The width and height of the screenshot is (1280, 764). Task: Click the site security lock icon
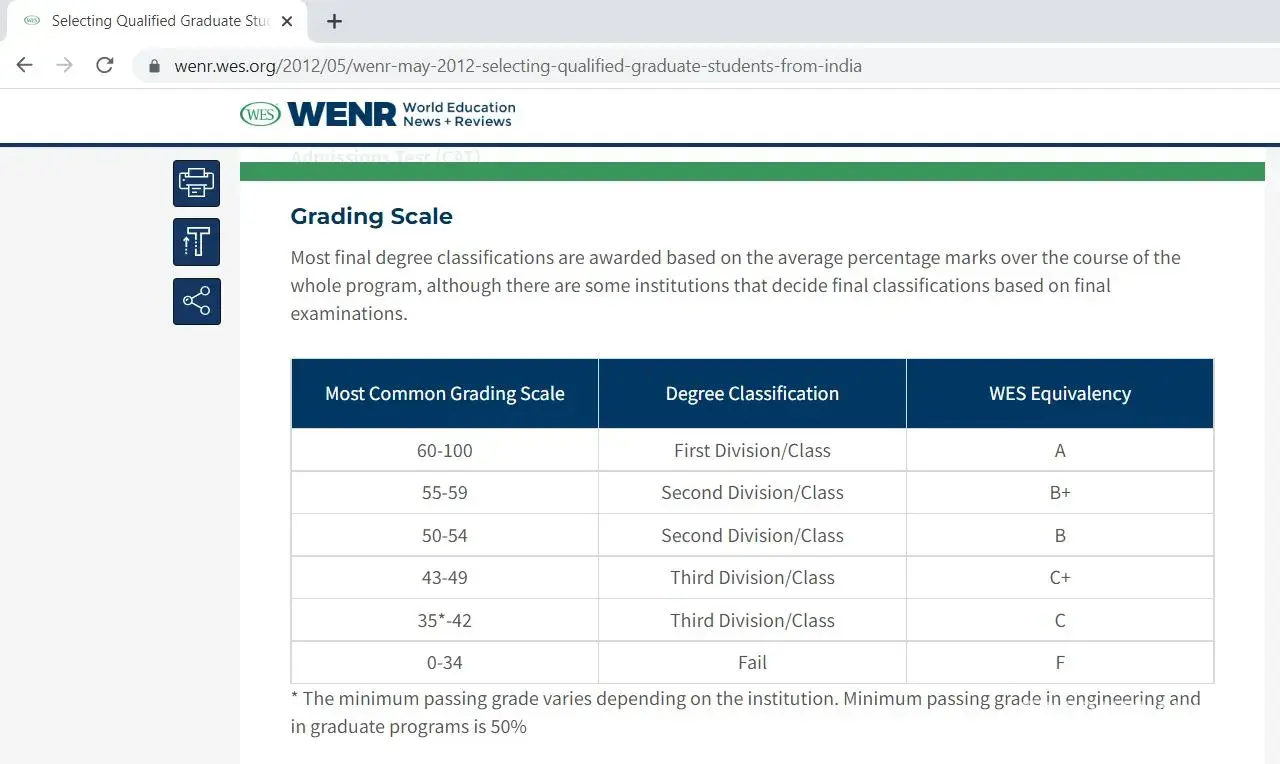click(x=154, y=67)
